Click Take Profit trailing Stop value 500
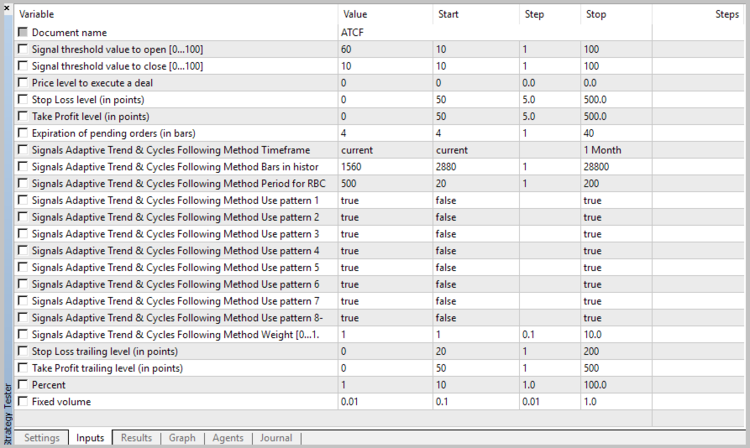The height and width of the screenshot is (448, 750). tap(617, 368)
